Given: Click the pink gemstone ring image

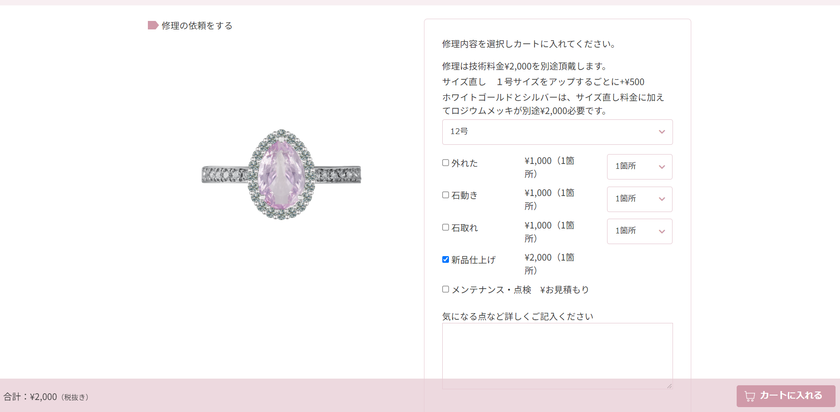Looking at the screenshot, I should click(281, 175).
